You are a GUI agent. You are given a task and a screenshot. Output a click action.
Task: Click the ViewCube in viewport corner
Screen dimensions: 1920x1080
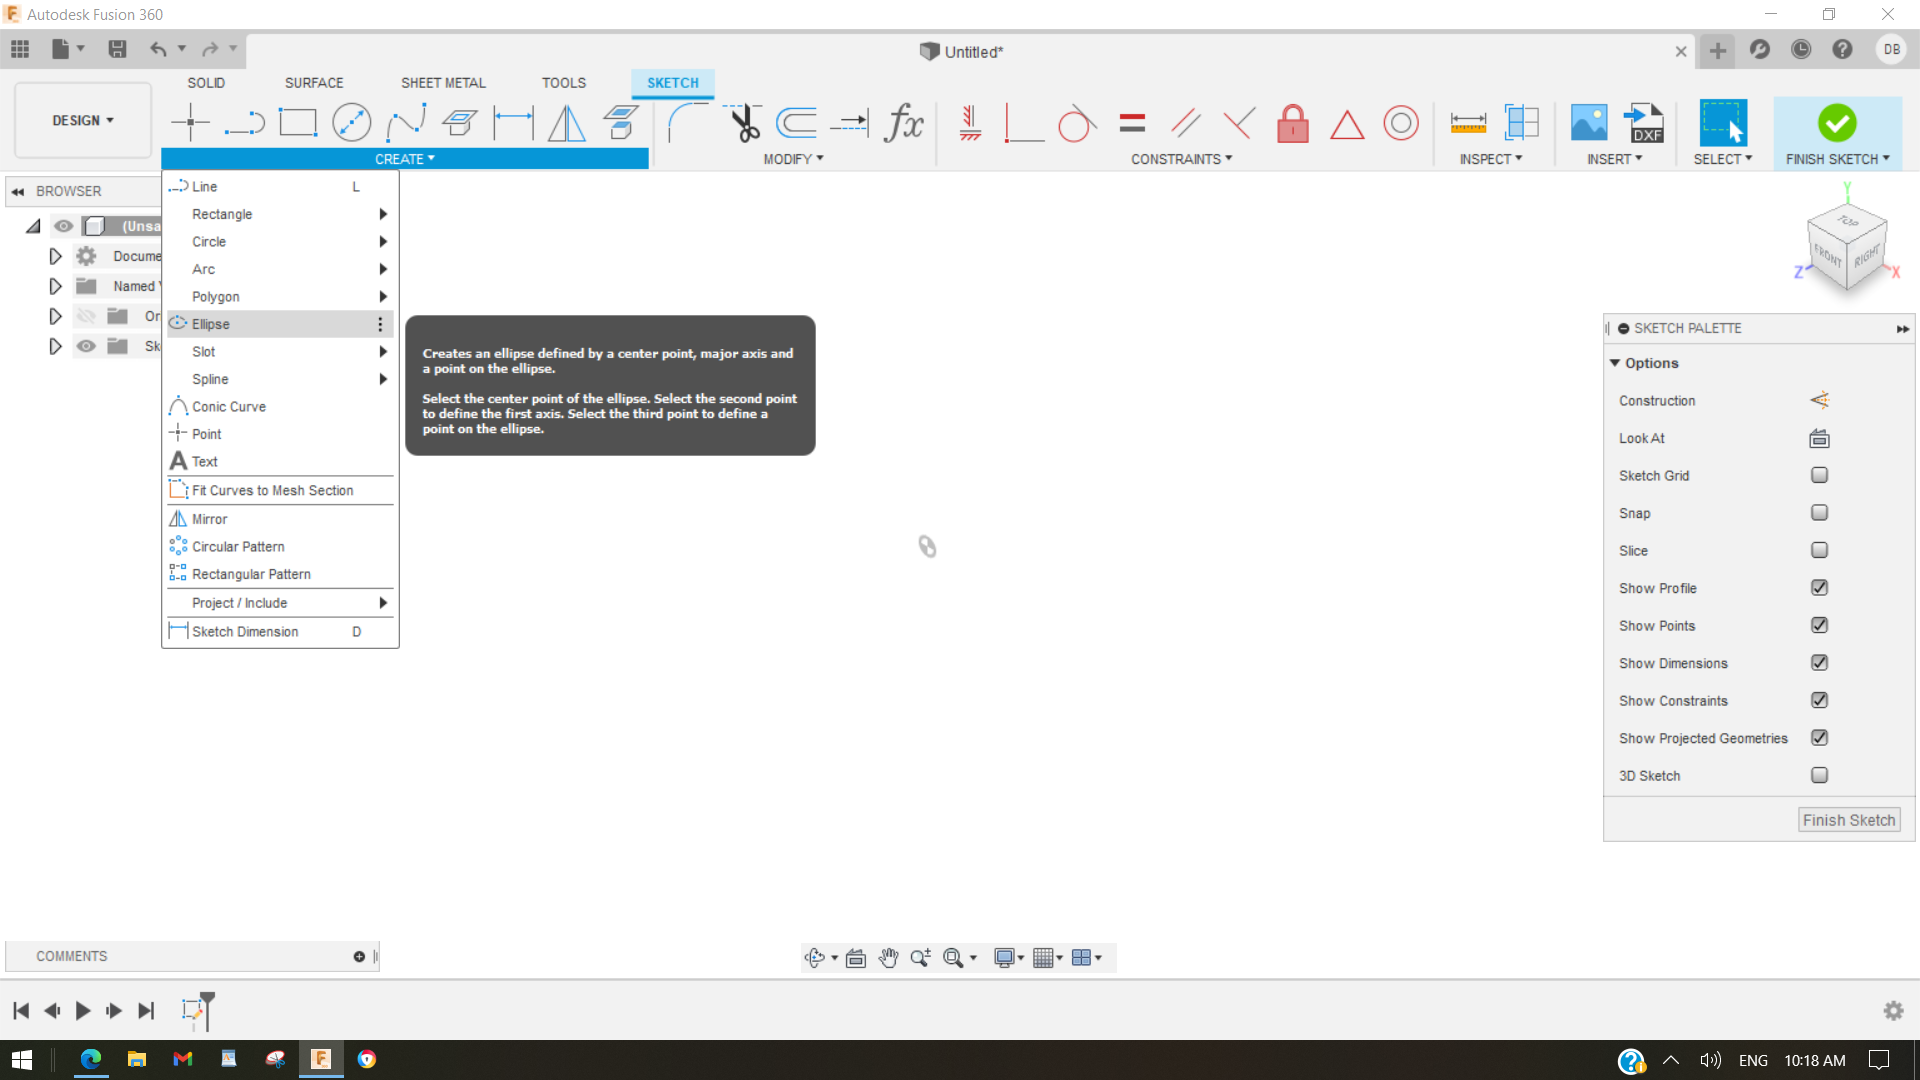pyautogui.click(x=1846, y=248)
